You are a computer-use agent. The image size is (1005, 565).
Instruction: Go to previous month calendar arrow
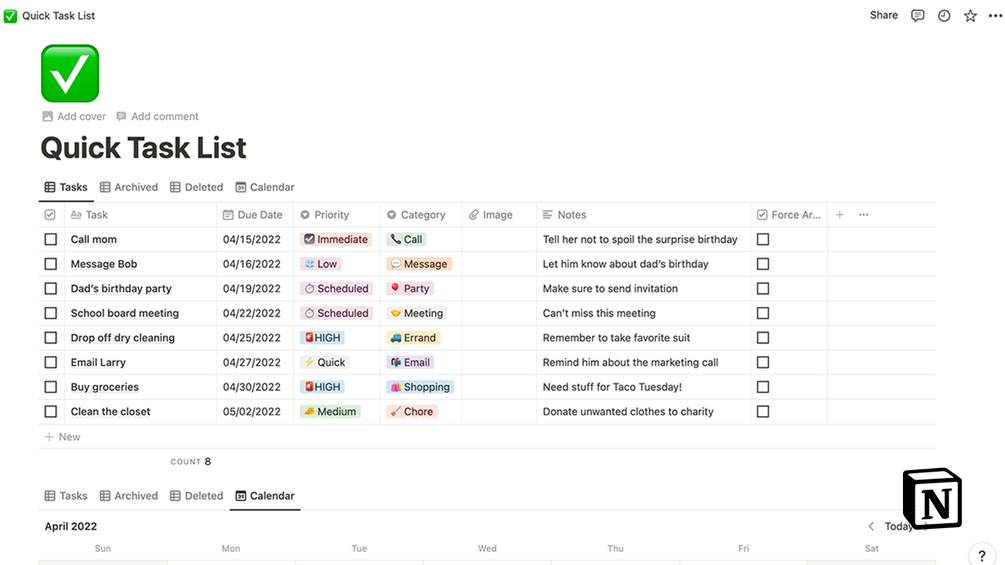point(871,526)
